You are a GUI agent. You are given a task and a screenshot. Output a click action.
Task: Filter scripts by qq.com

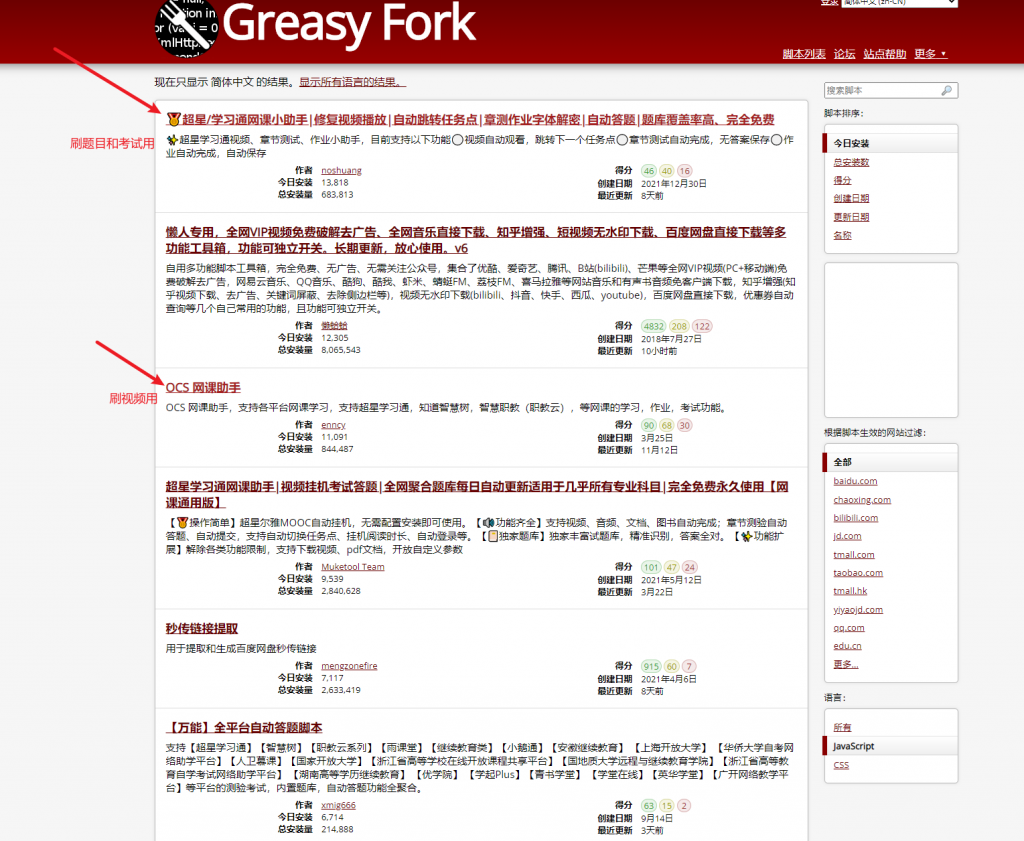pyautogui.click(x=849, y=627)
